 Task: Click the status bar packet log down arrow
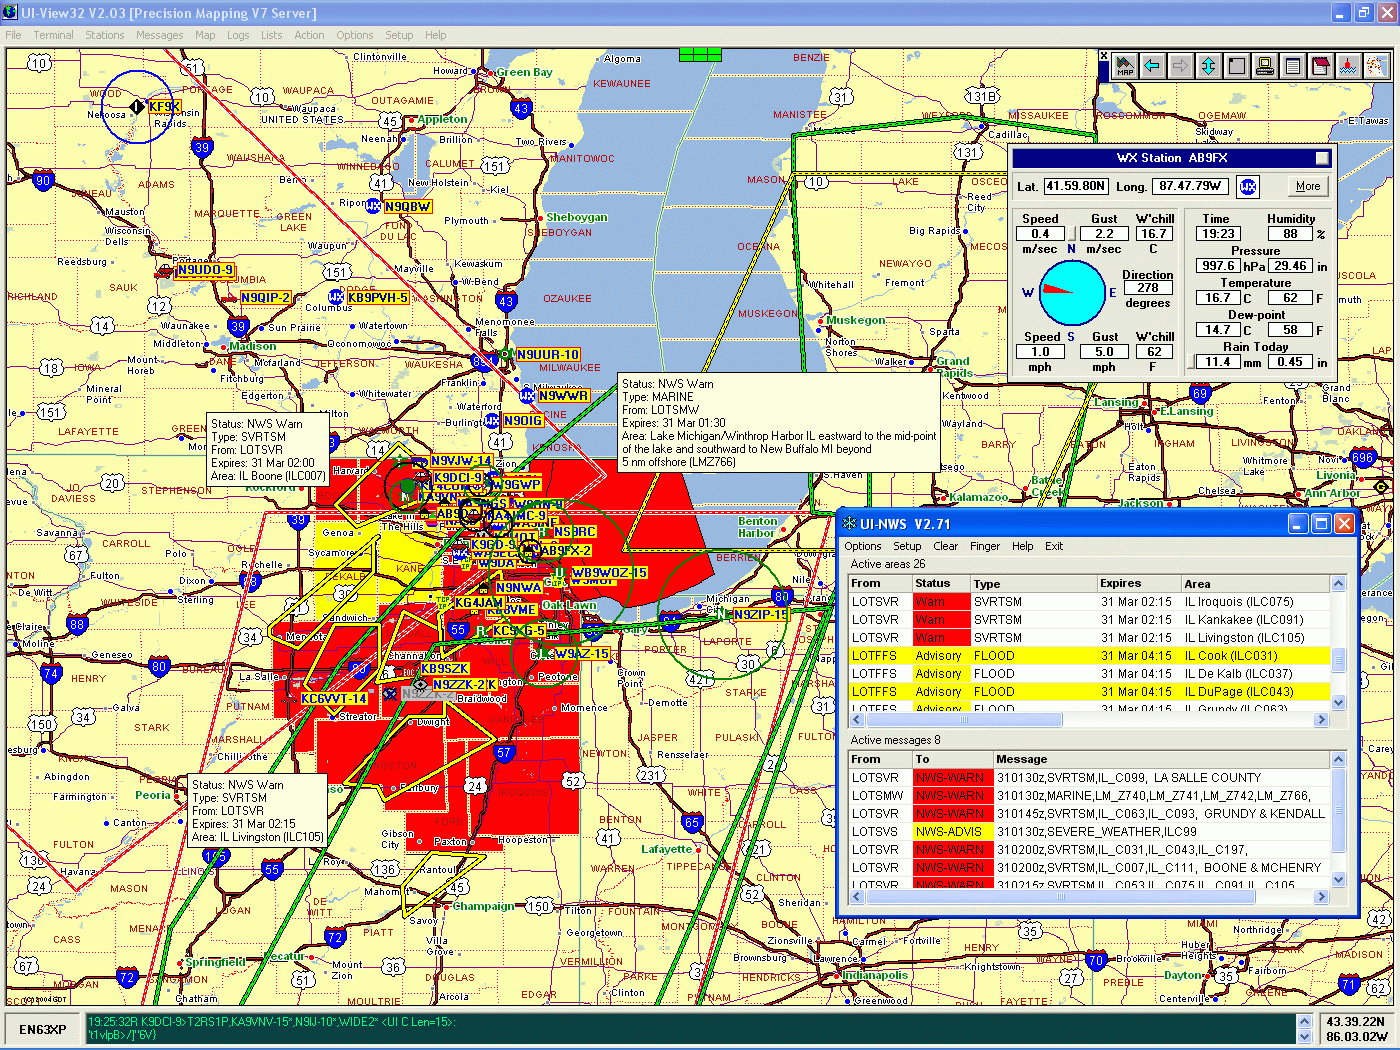(x=1304, y=1036)
